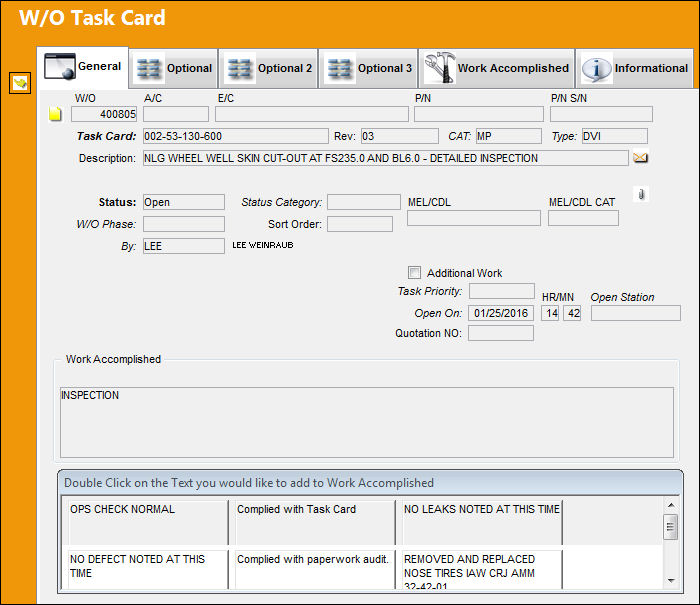Click the General tab window icon
Screen dimensions: 700x605
pyautogui.click(x=60, y=67)
